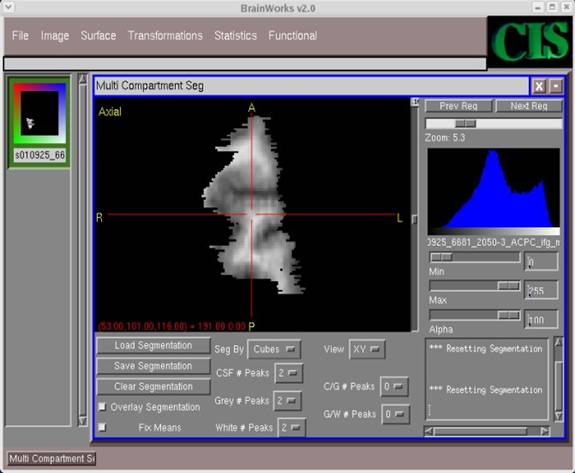Viewport: 575px width, 473px height.
Task: Click the Load Segmentation button
Action: [153, 345]
